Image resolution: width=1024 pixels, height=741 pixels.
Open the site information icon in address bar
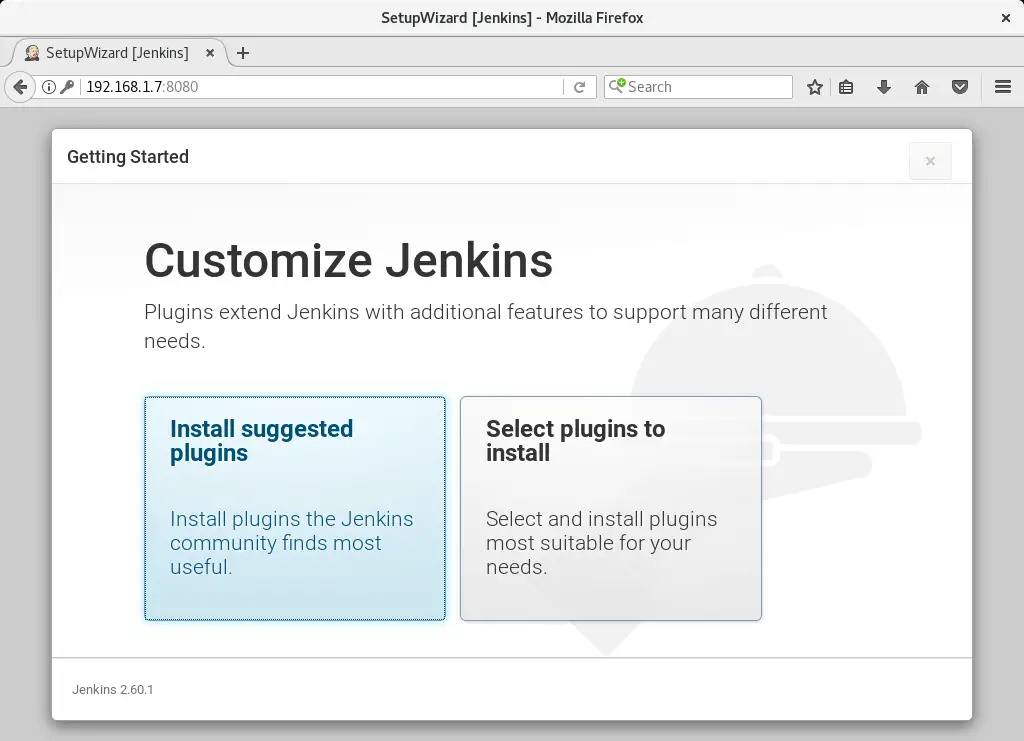[x=48, y=87]
